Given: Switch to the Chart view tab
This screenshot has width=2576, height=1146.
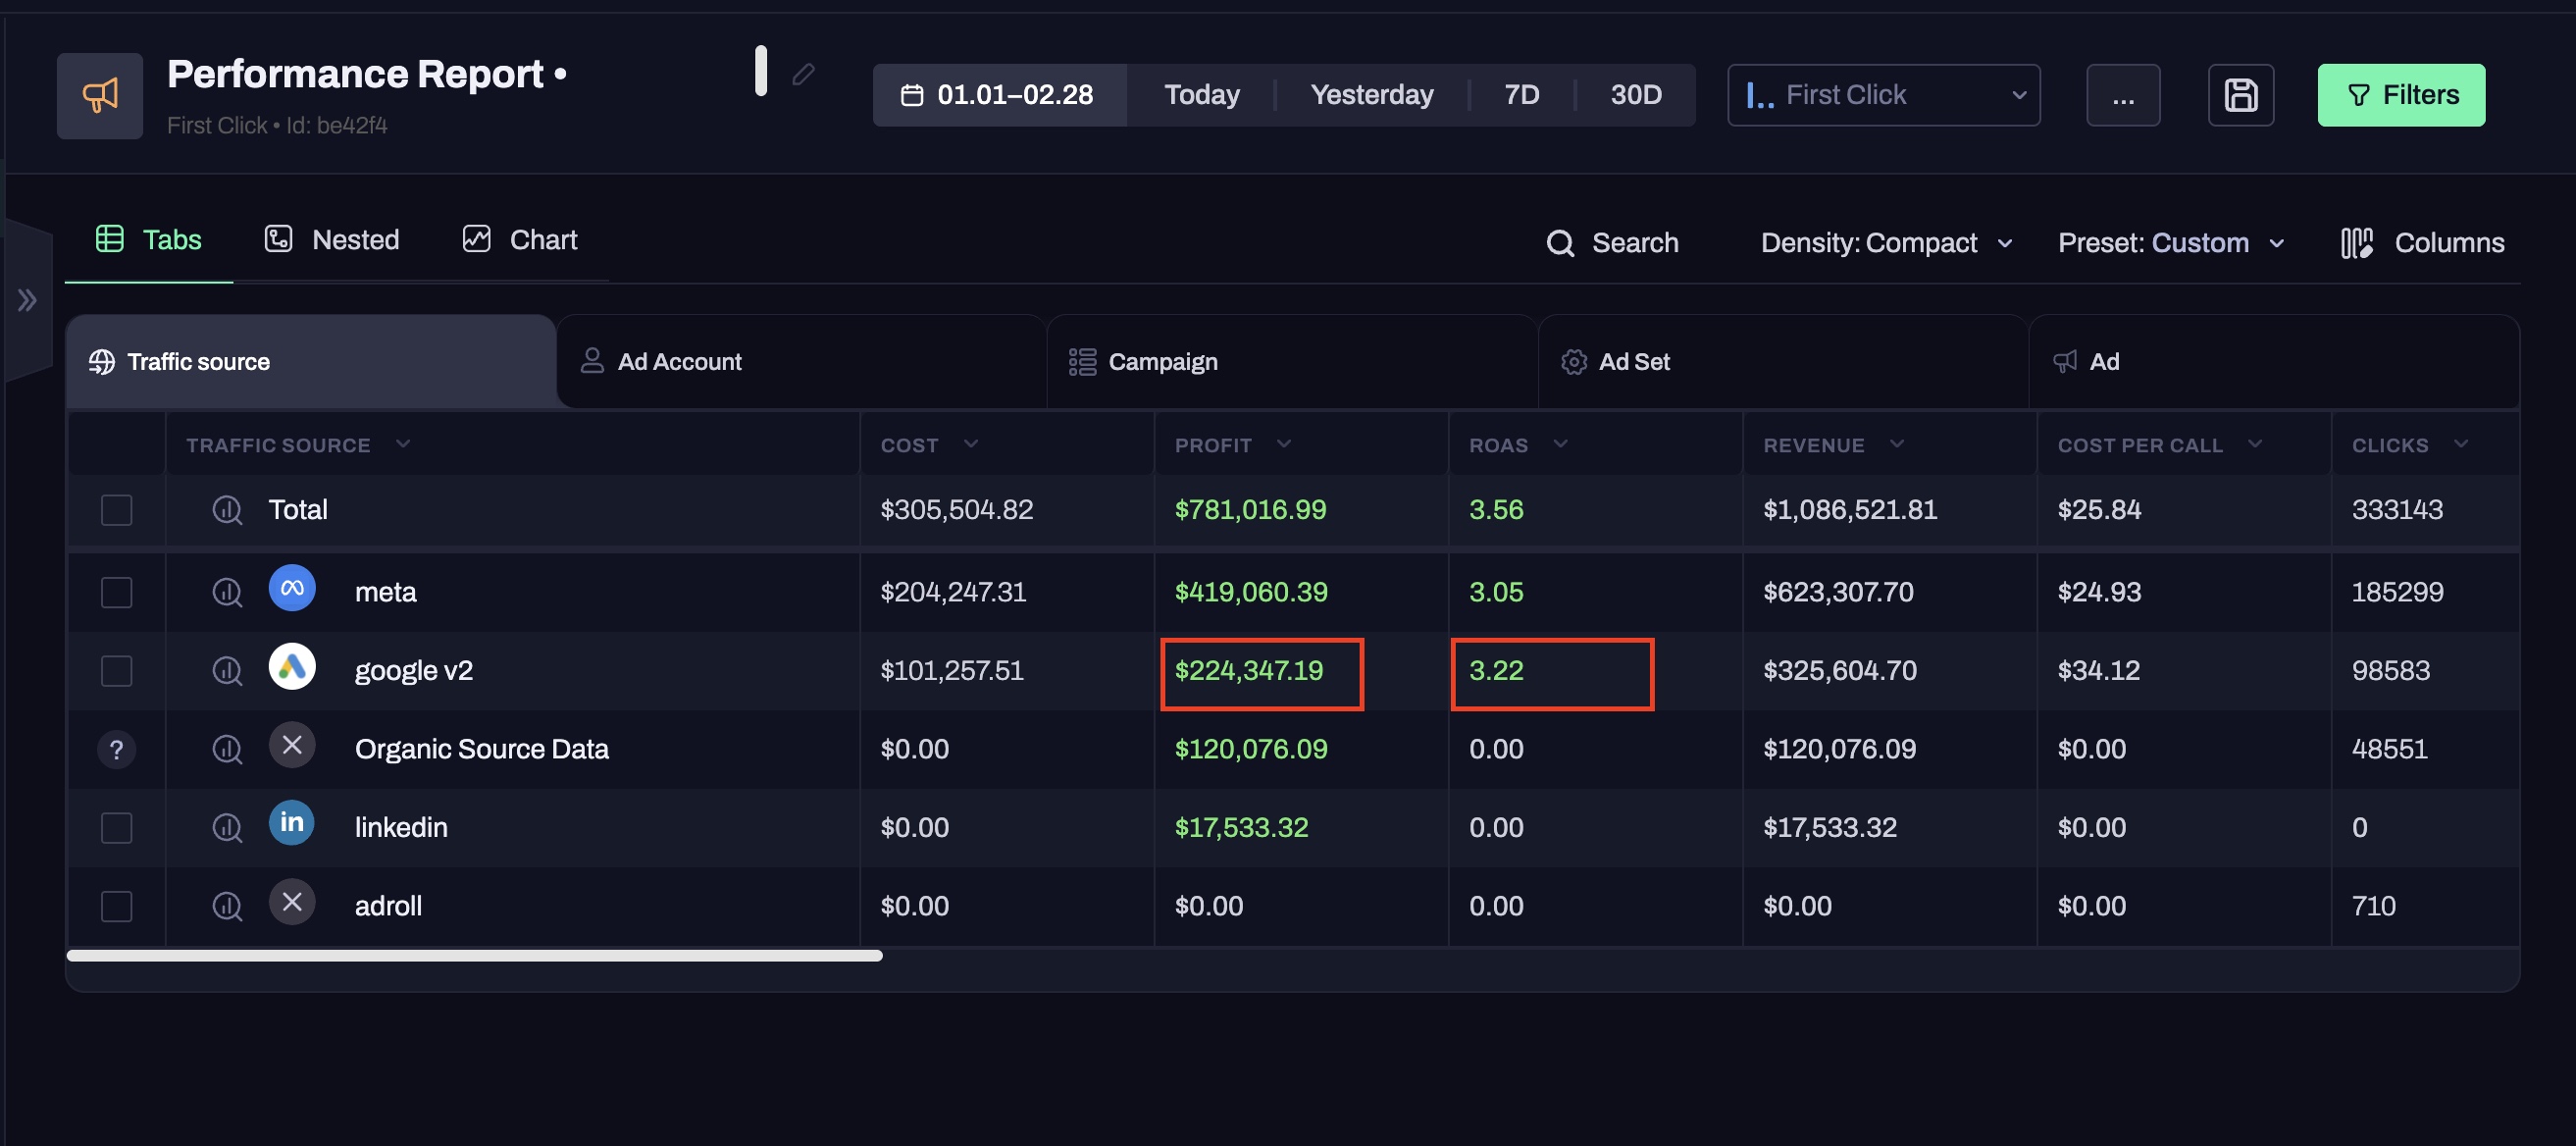Looking at the screenshot, I should pyautogui.click(x=520, y=240).
